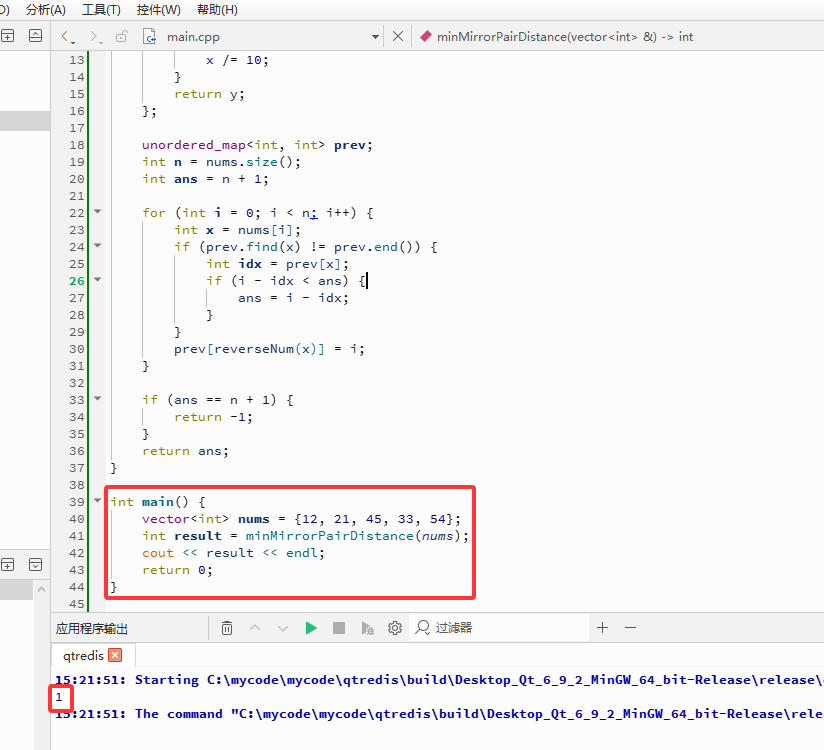Click the nums vector declaration on line 40
This screenshot has width=824, height=750.
(301, 519)
